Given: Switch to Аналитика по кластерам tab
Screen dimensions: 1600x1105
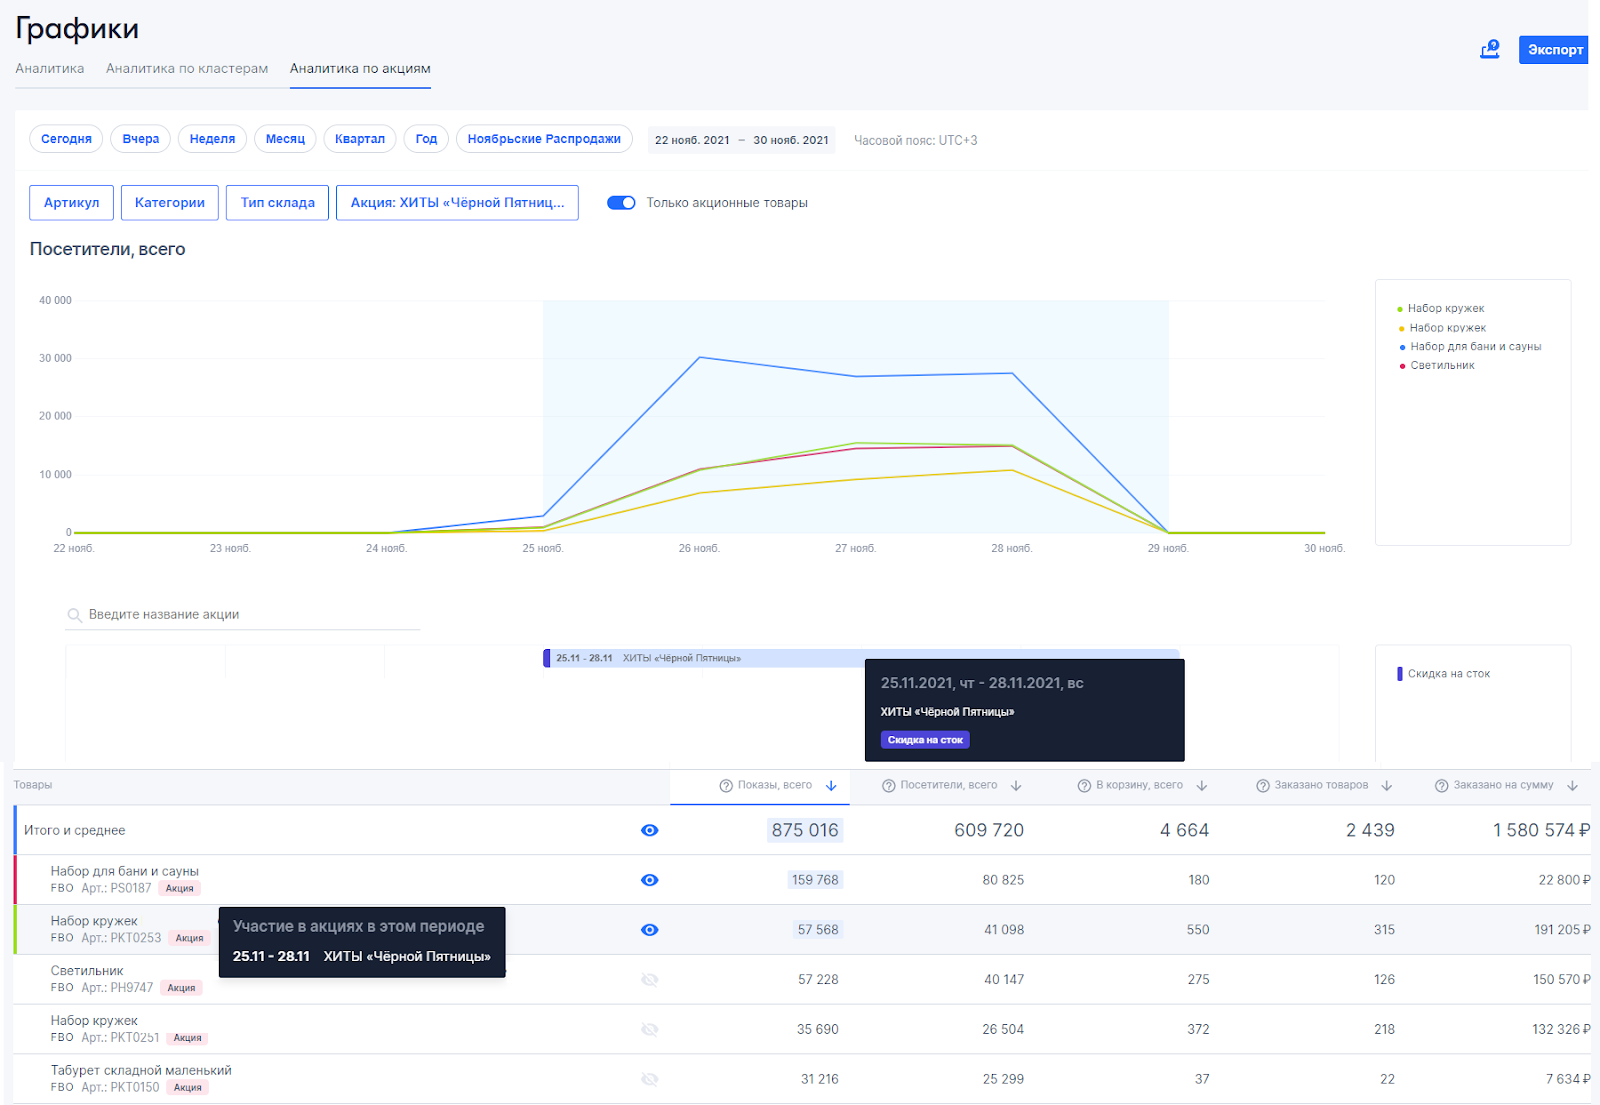Looking at the screenshot, I should [x=187, y=69].
